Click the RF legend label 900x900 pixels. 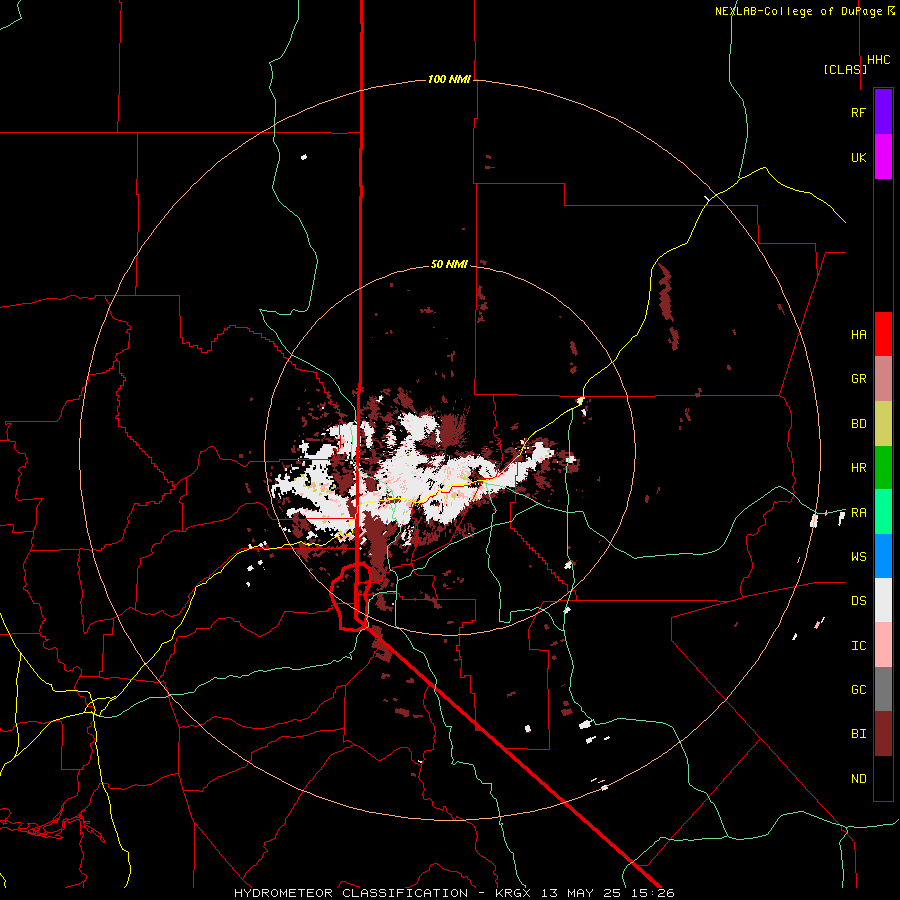pos(858,112)
